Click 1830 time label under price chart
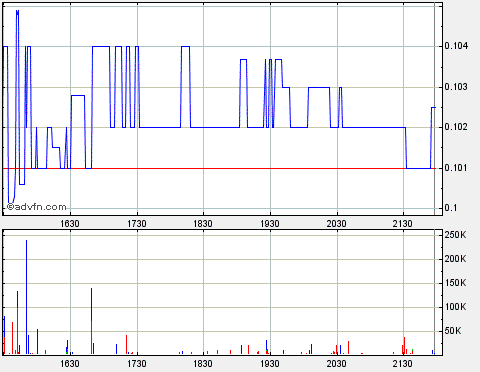Screen dimensions: 480x372 pos(203,223)
